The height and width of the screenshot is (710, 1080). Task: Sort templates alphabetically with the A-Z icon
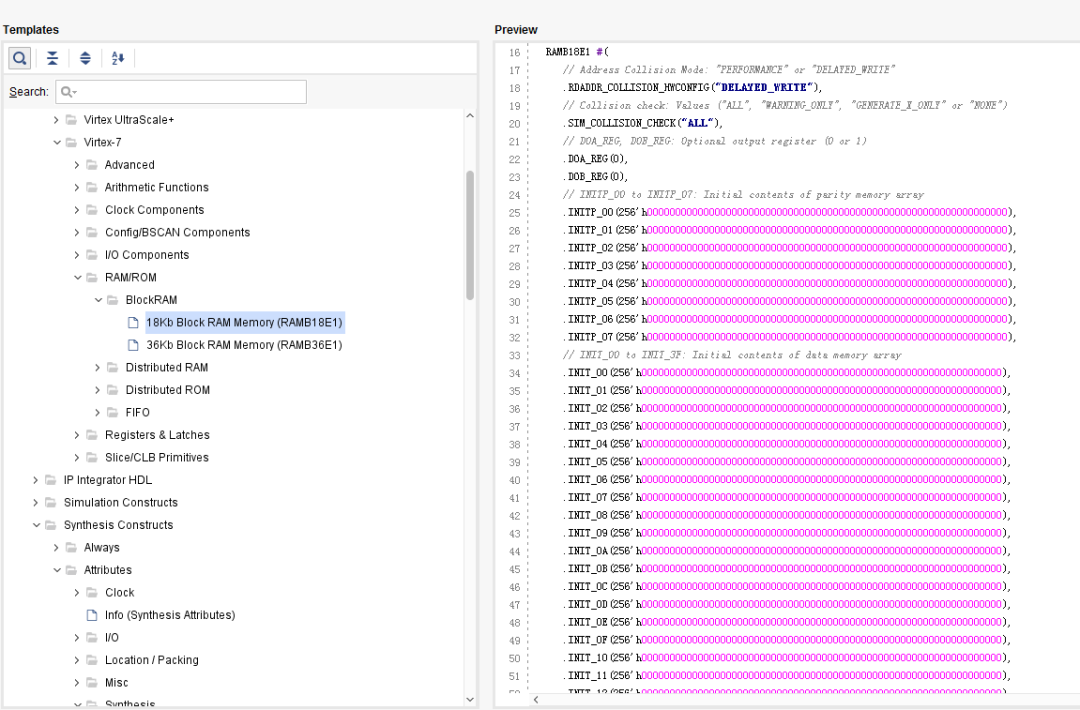coord(117,58)
